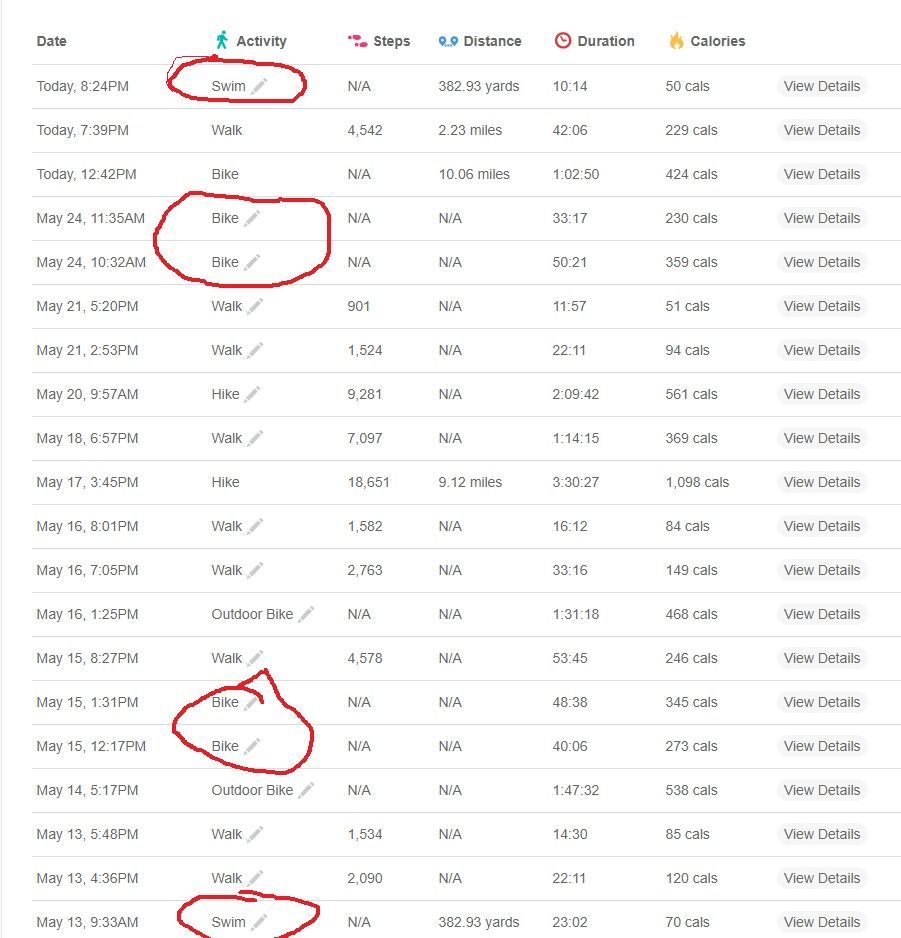This screenshot has height=938, width=901.
Task: View Details of 1:47:32 Outdoor Bike
Action: (x=821, y=790)
